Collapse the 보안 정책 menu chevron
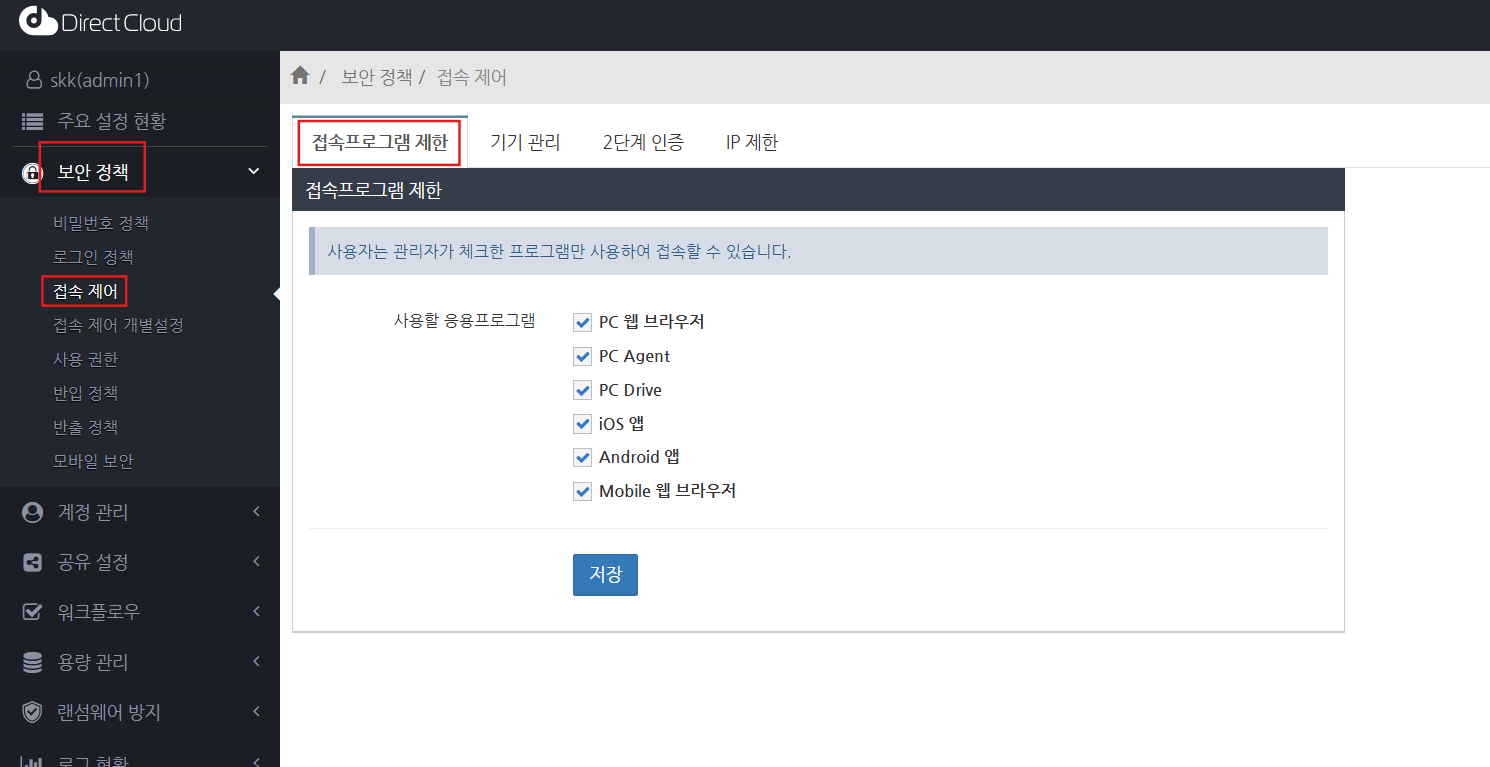This screenshot has width=1490, height=767. tap(254, 172)
